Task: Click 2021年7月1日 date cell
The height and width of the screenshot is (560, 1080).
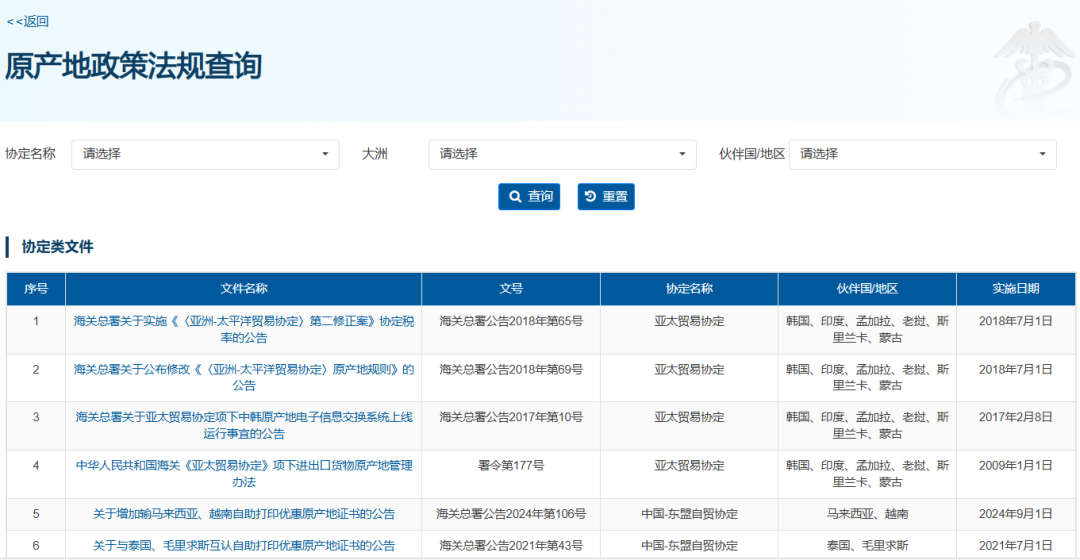Action: tap(1016, 546)
